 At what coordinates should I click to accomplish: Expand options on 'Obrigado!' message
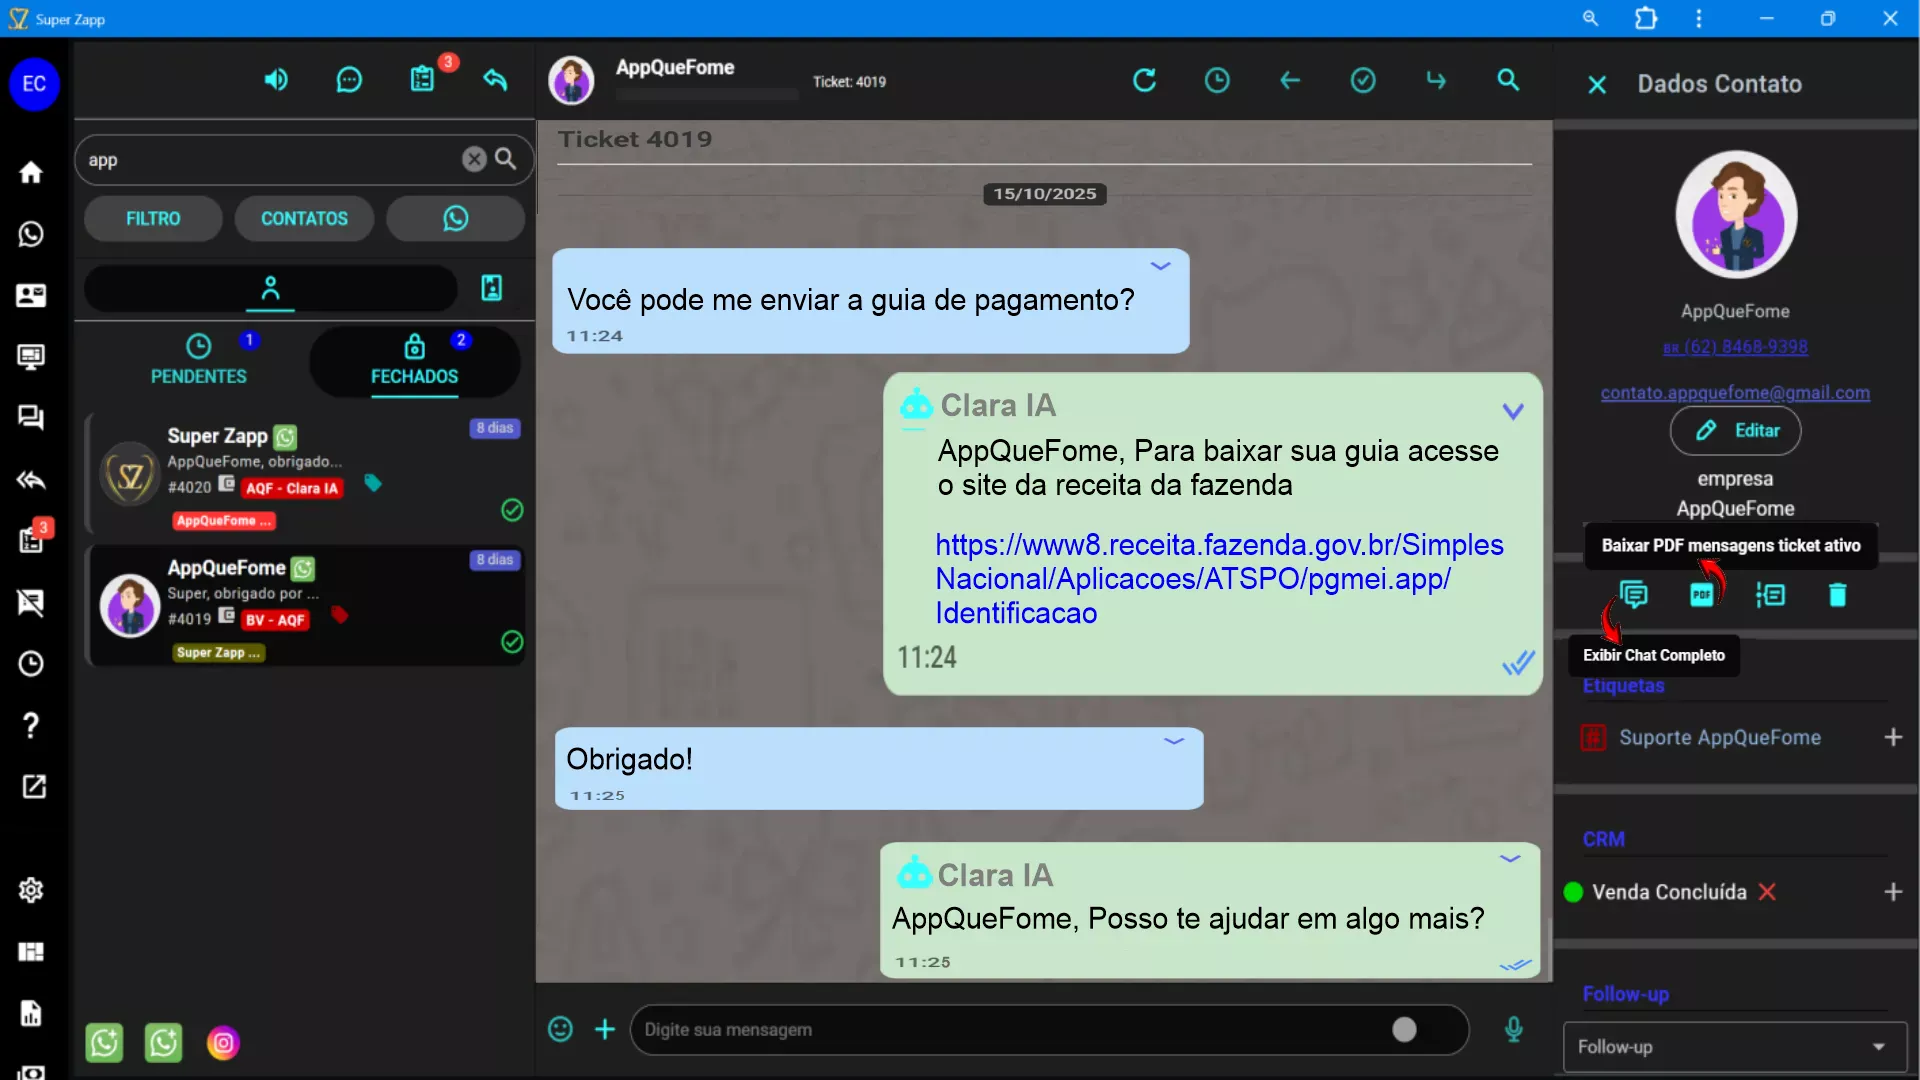[1174, 741]
